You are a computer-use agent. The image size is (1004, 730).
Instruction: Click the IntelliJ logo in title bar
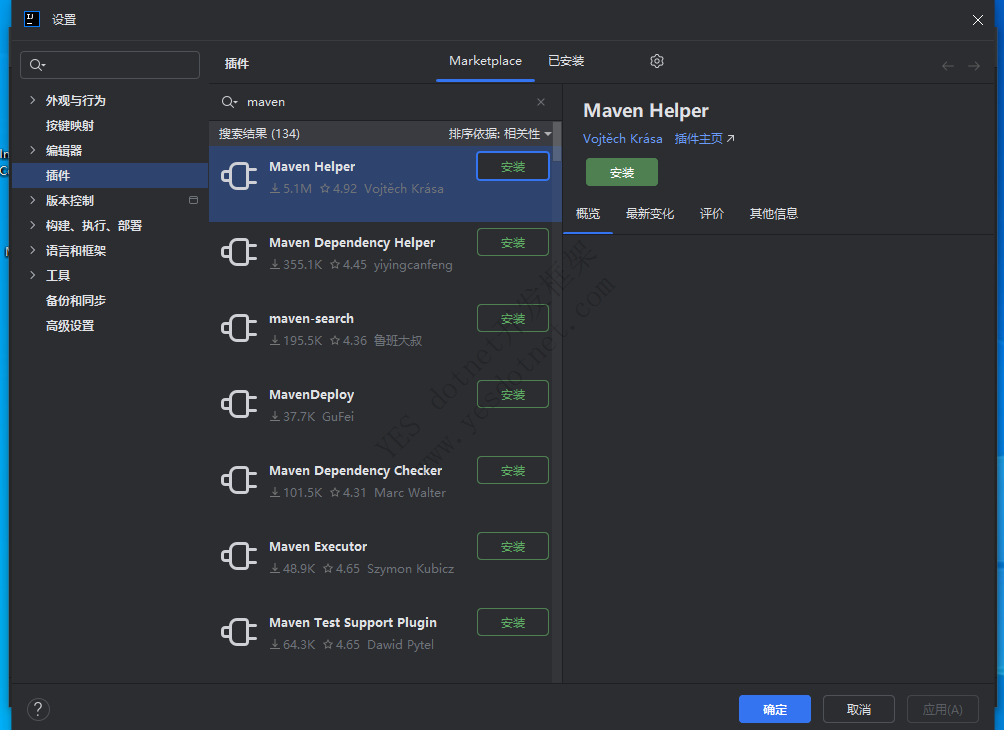pos(32,19)
